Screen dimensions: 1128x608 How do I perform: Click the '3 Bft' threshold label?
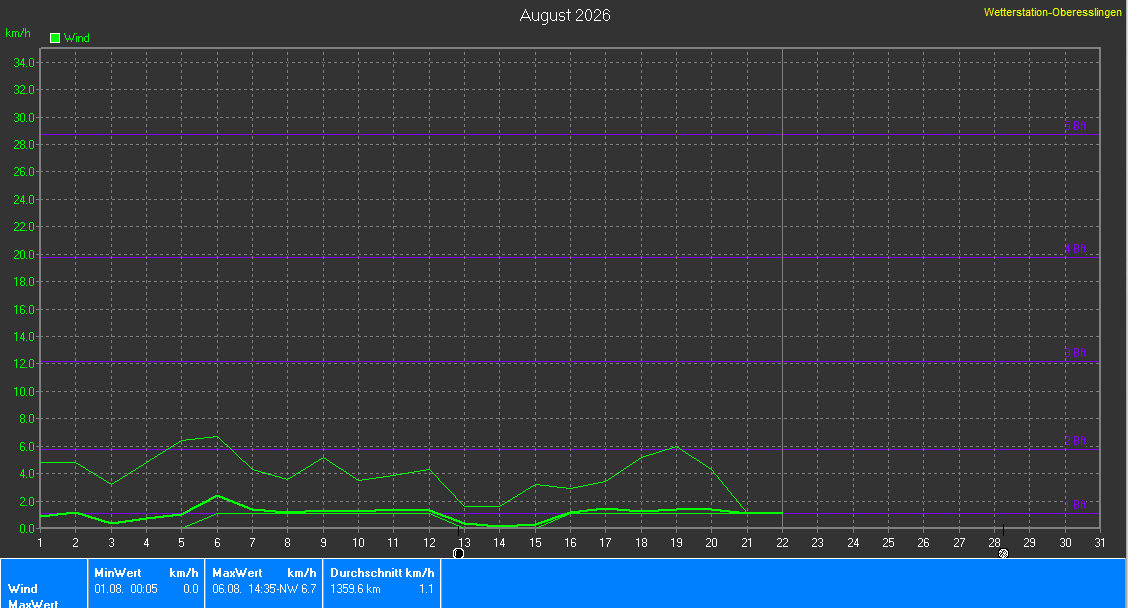(x=1075, y=353)
